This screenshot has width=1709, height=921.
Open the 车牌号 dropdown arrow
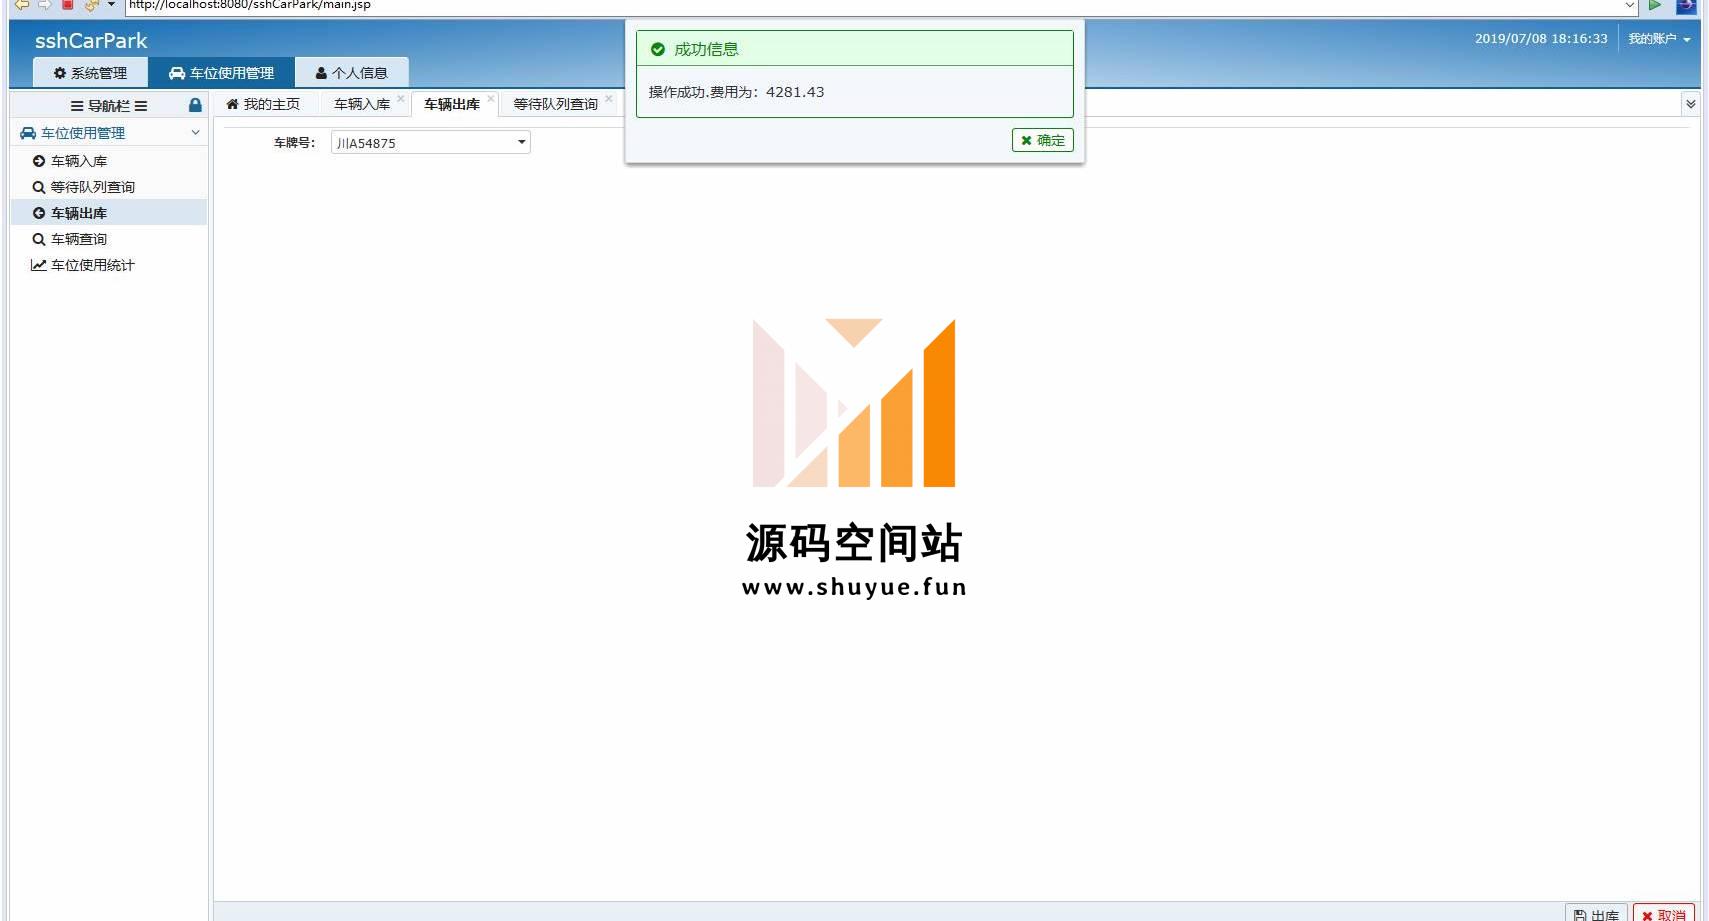(521, 142)
